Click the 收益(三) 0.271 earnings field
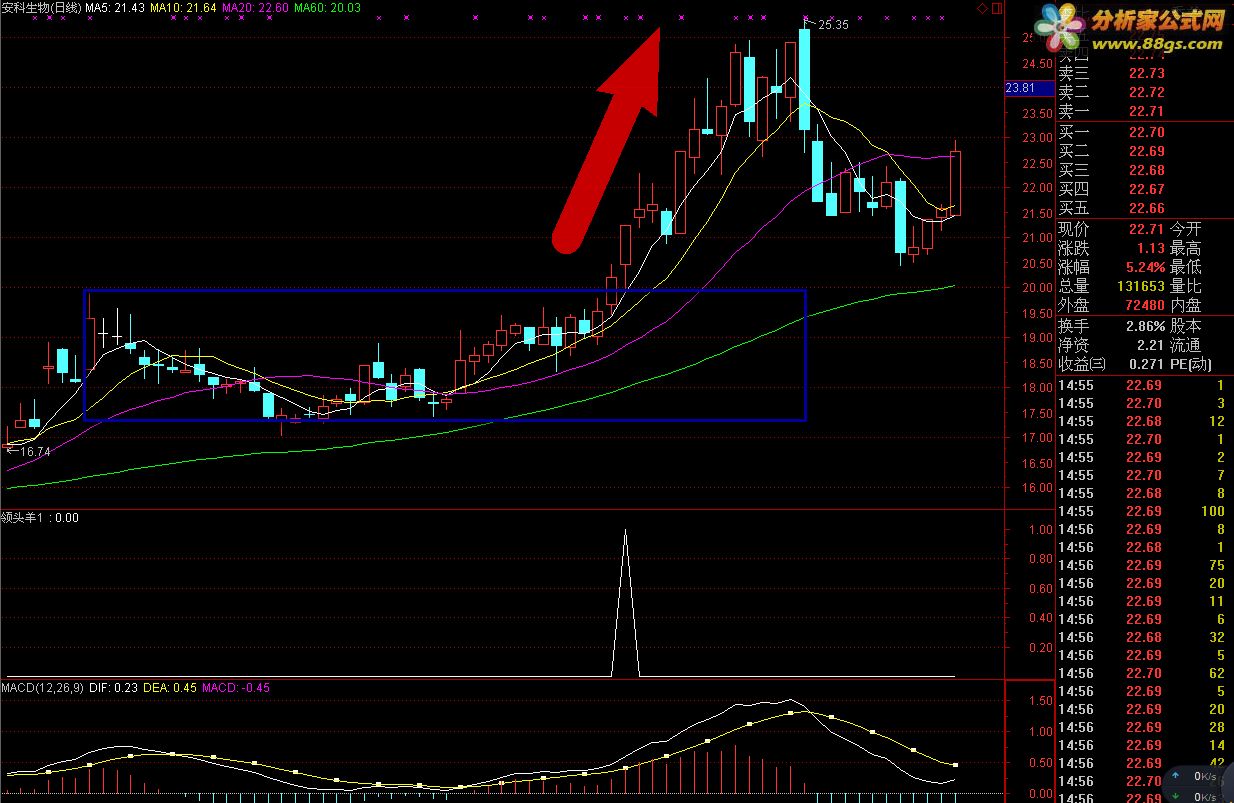 coord(1112,364)
